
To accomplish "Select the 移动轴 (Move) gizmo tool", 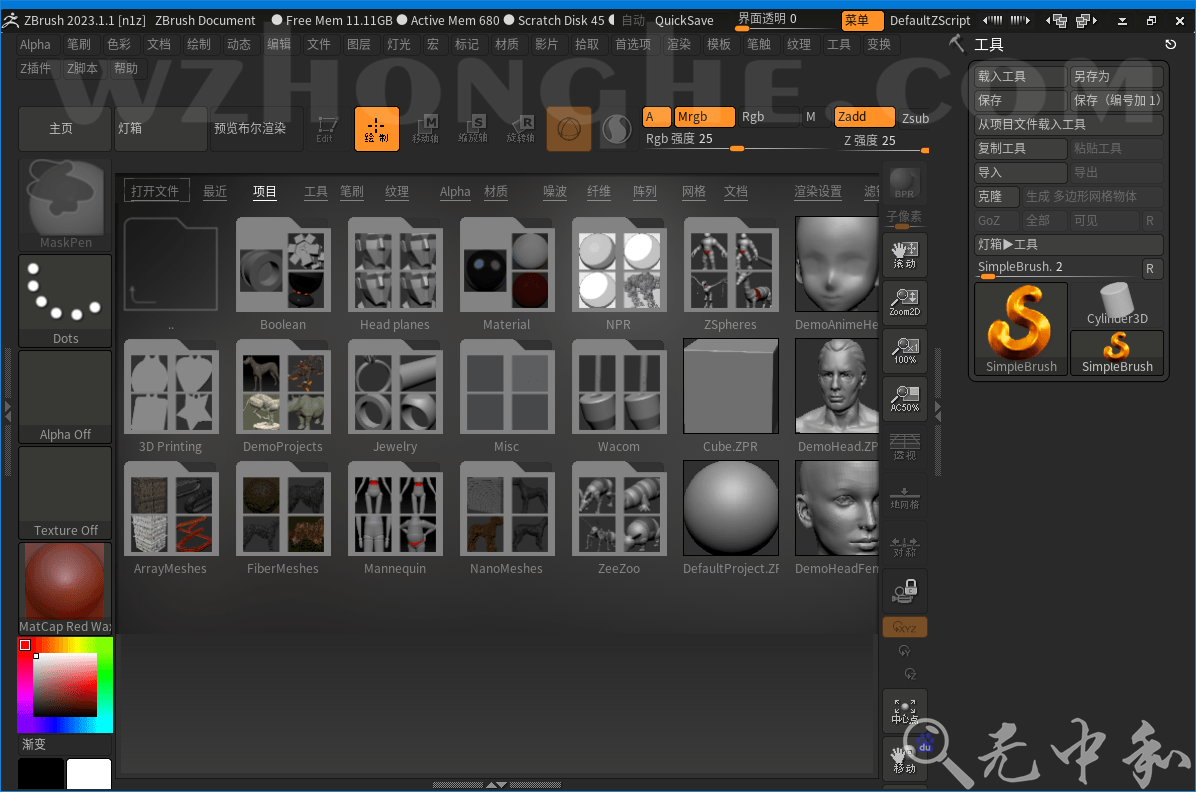I will point(426,129).
